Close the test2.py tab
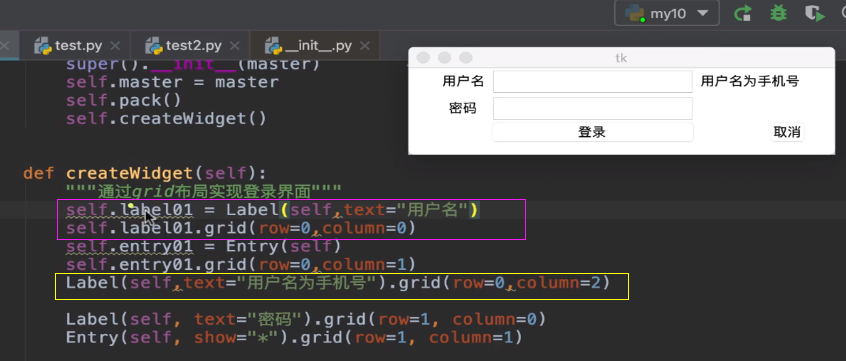Viewport: 846px width, 361px height. point(234,46)
